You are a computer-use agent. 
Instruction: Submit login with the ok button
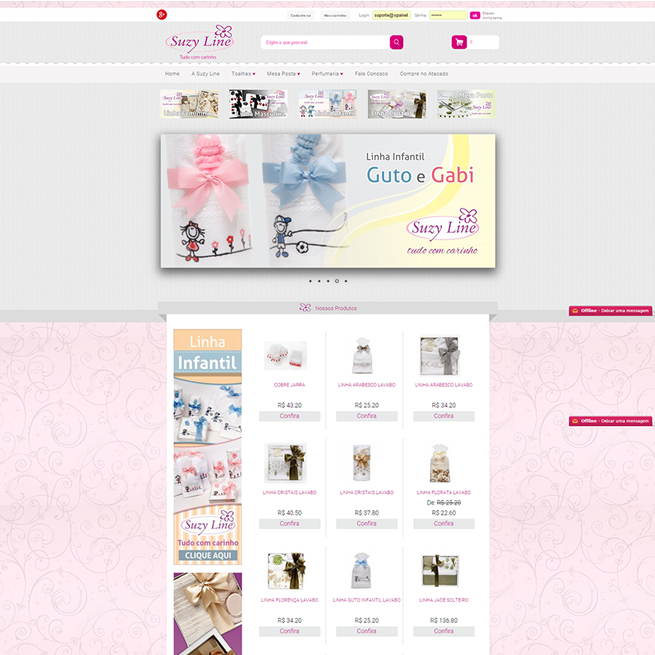(475, 15)
